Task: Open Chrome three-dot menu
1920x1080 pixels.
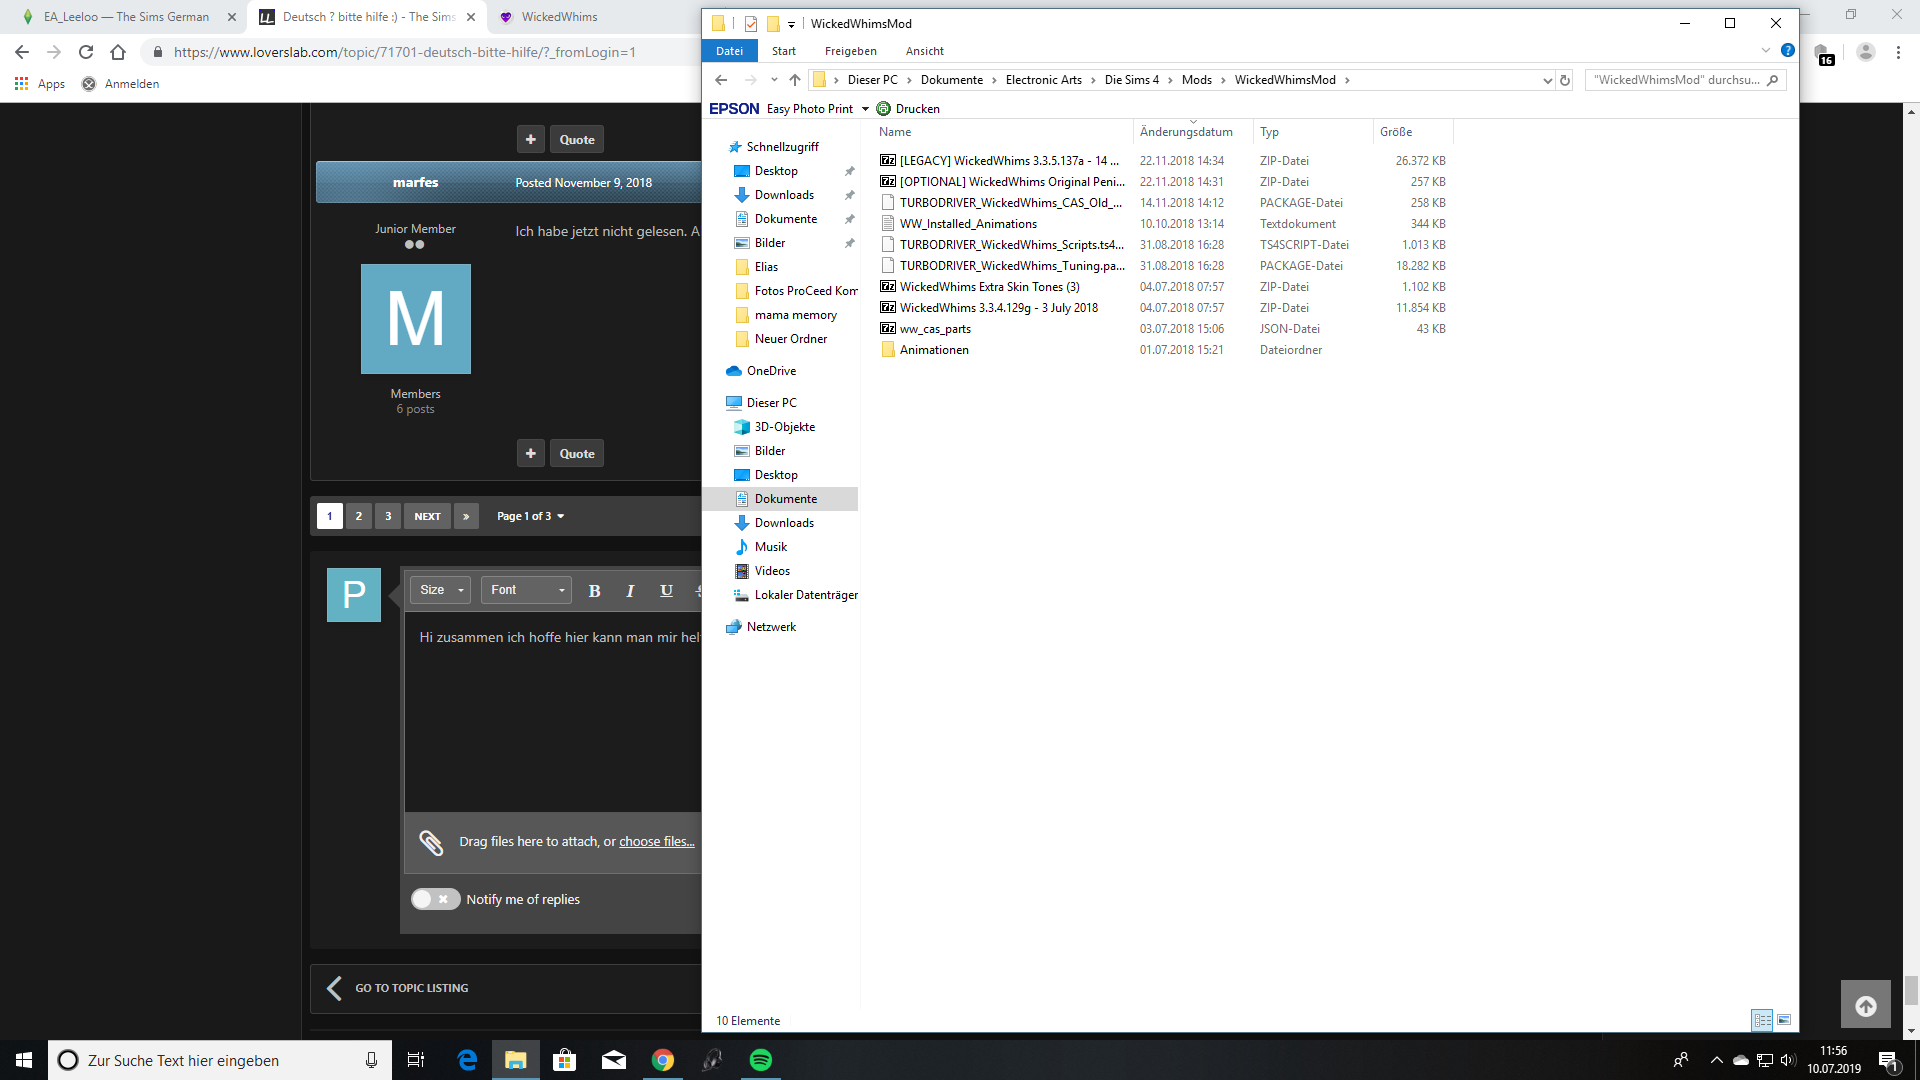Action: click(1898, 52)
